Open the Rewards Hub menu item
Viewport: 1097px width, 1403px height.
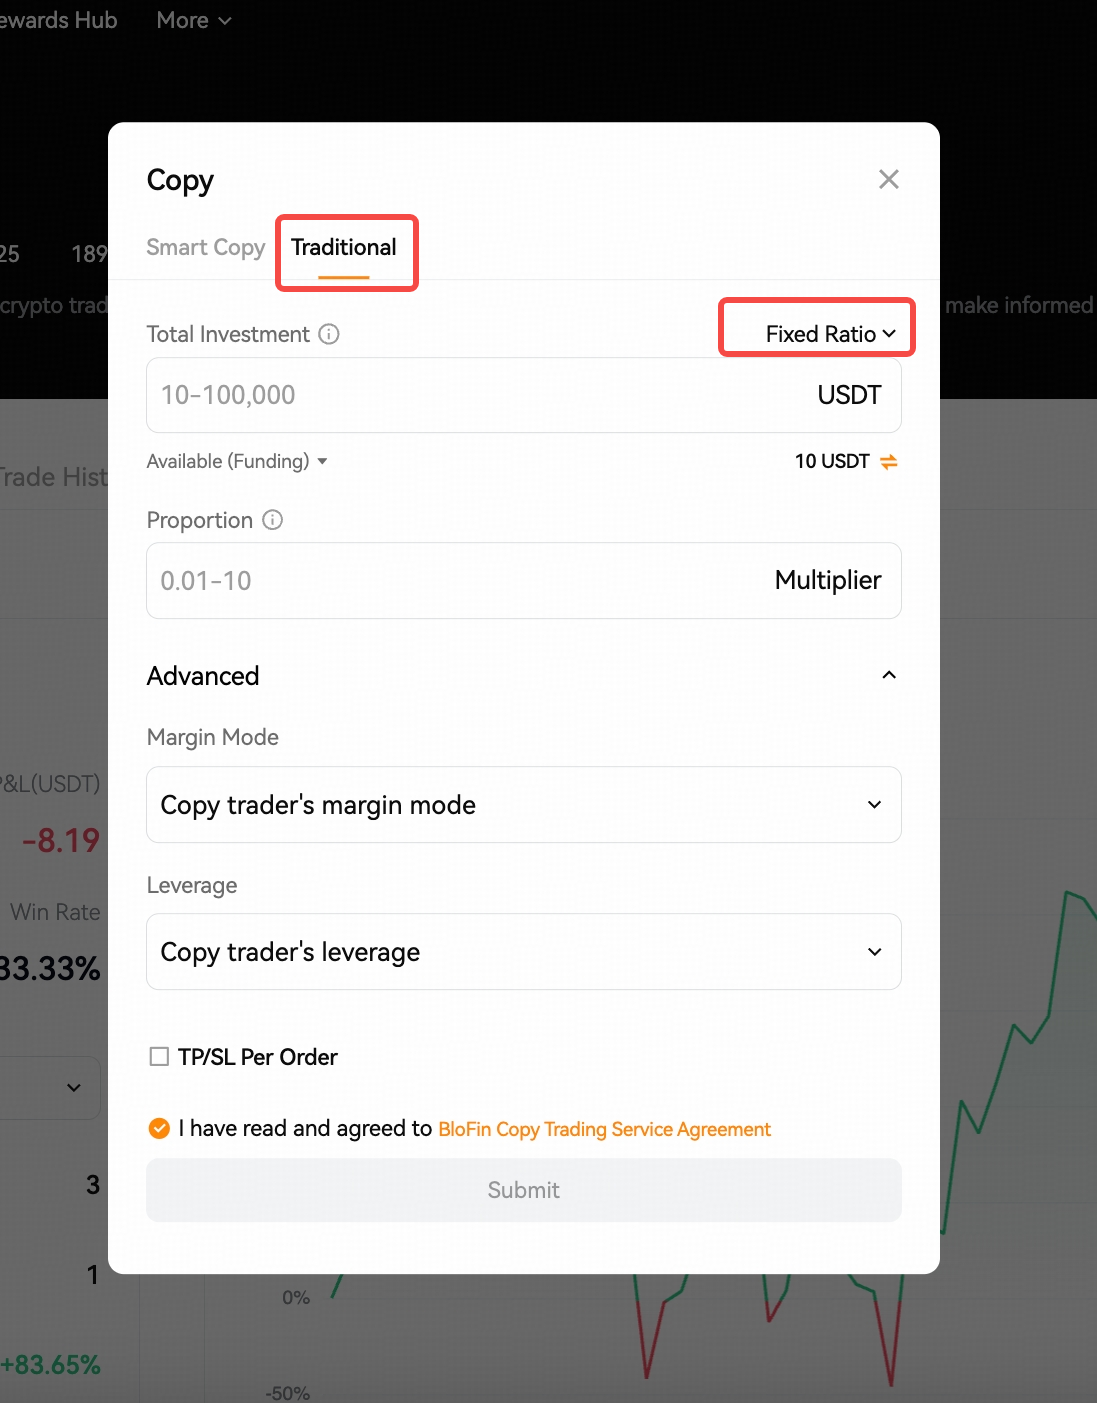(58, 20)
